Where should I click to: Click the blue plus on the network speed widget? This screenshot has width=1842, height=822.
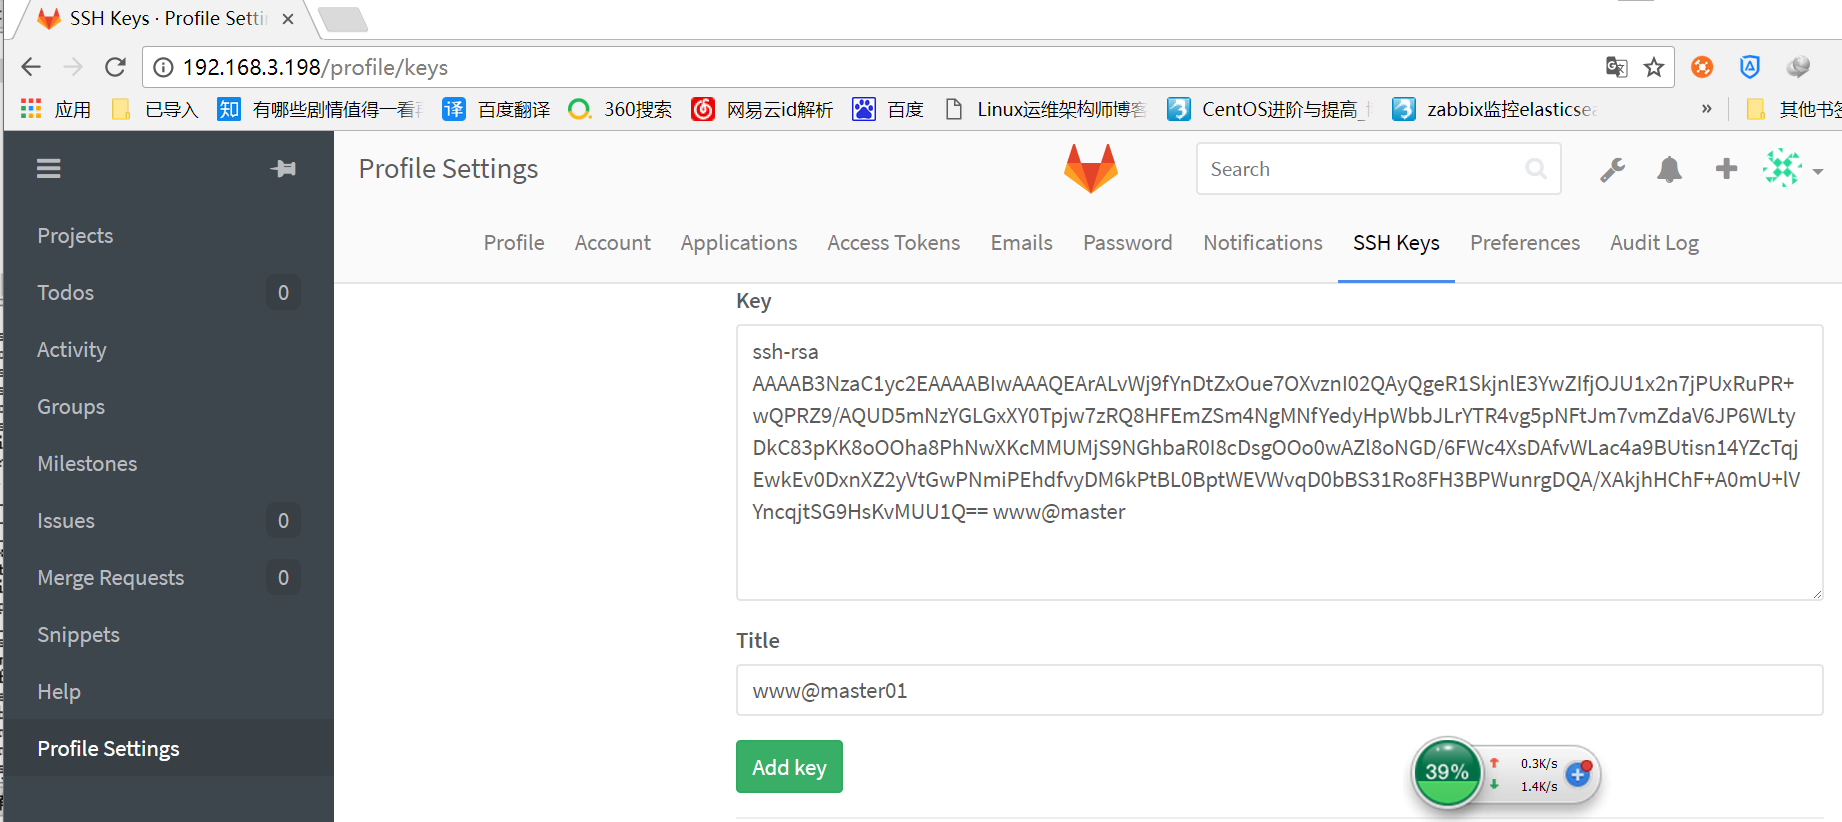(x=1578, y=774)
